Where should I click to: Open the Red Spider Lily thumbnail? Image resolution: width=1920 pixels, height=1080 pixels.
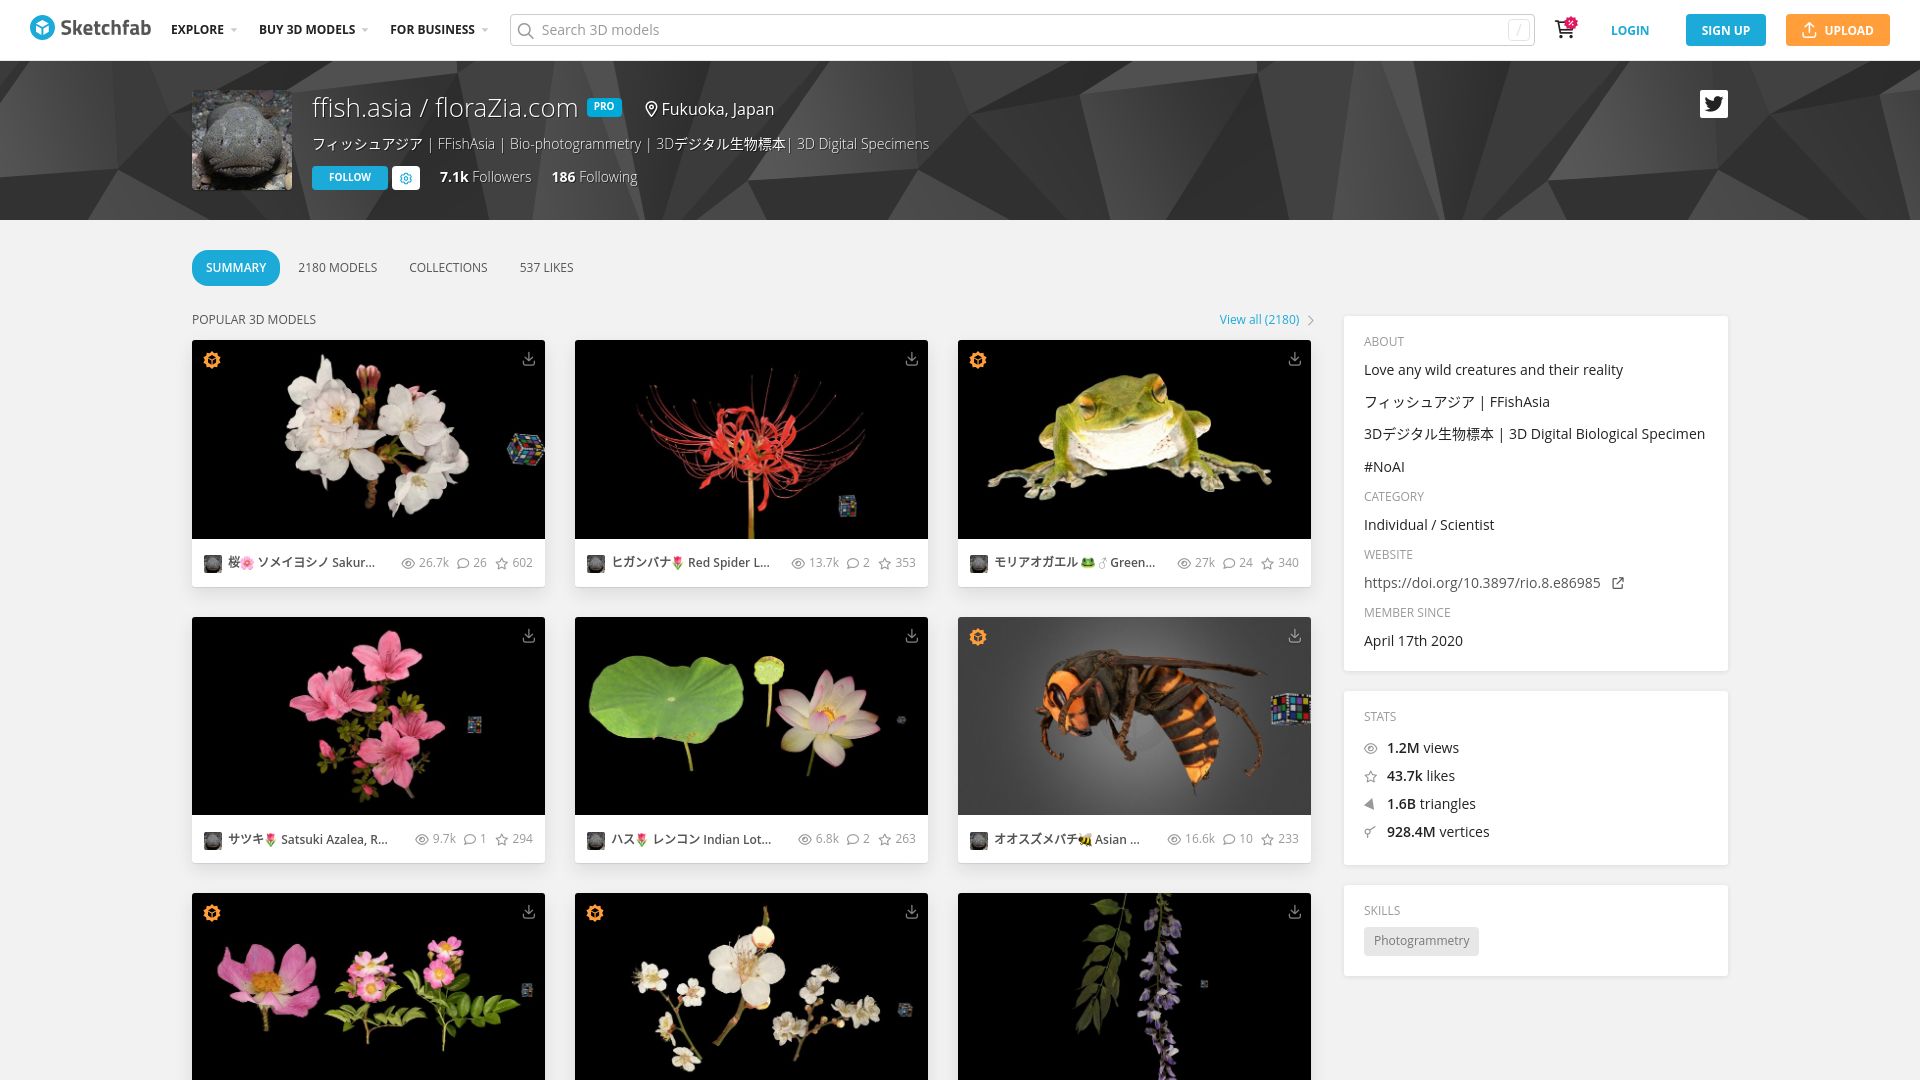[x=751, y=439]
